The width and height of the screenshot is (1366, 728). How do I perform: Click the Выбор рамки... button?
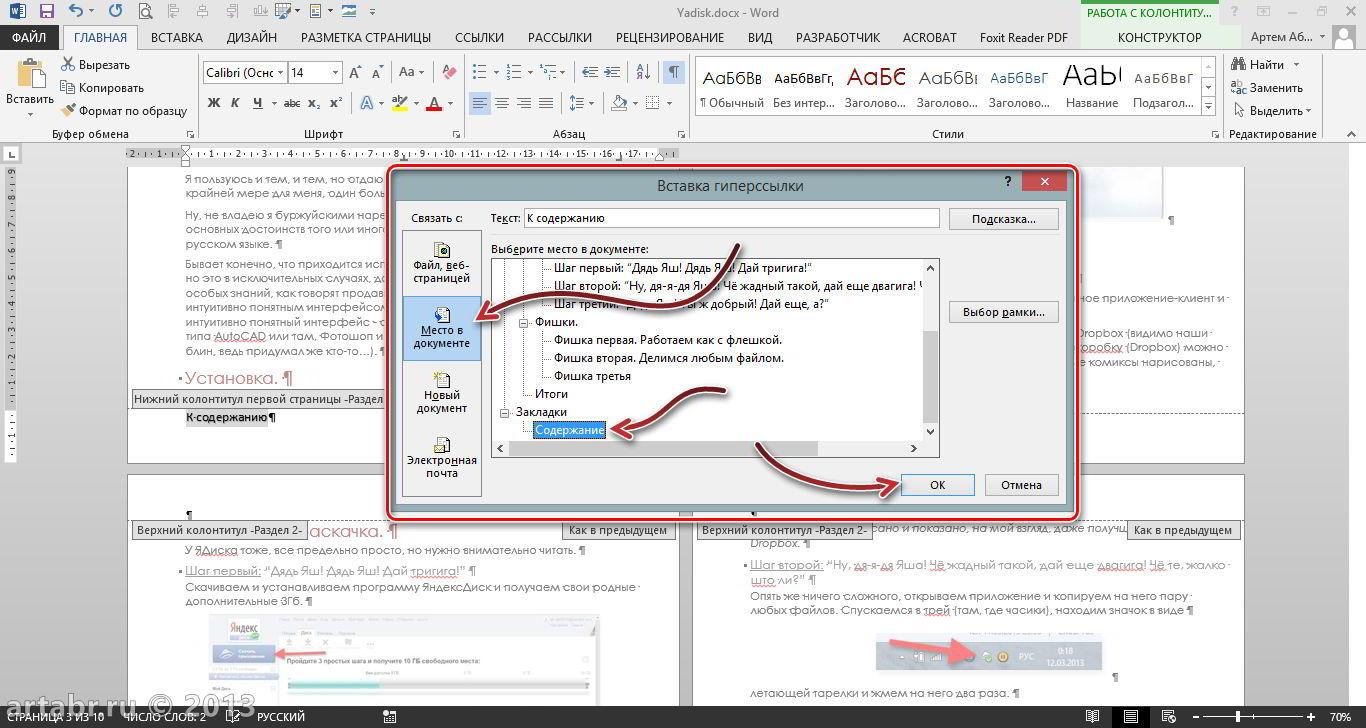[1003, 312]
